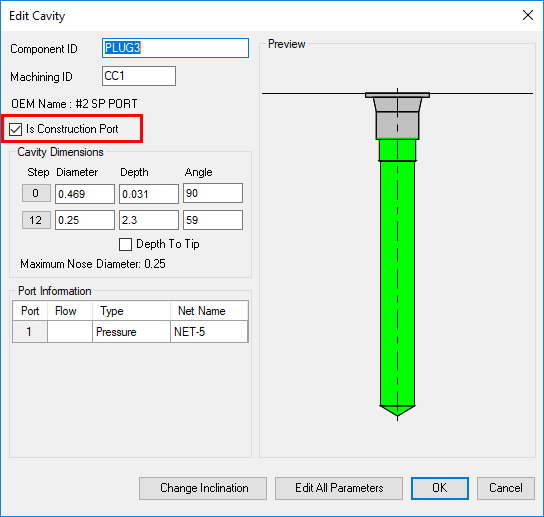Click the Machining ID field CC1

[139, 76]
